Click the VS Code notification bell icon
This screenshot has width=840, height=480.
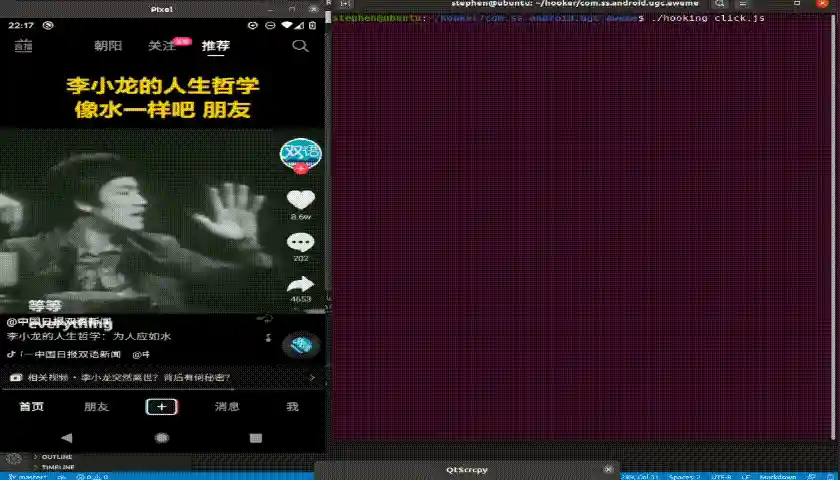(828, 476)
